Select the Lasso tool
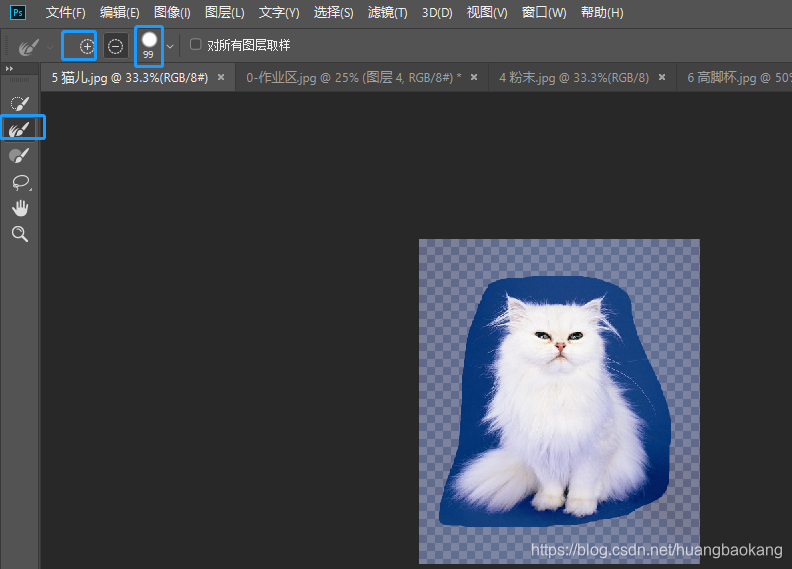The height and width of the screenshot is (569, 792). 21,182
